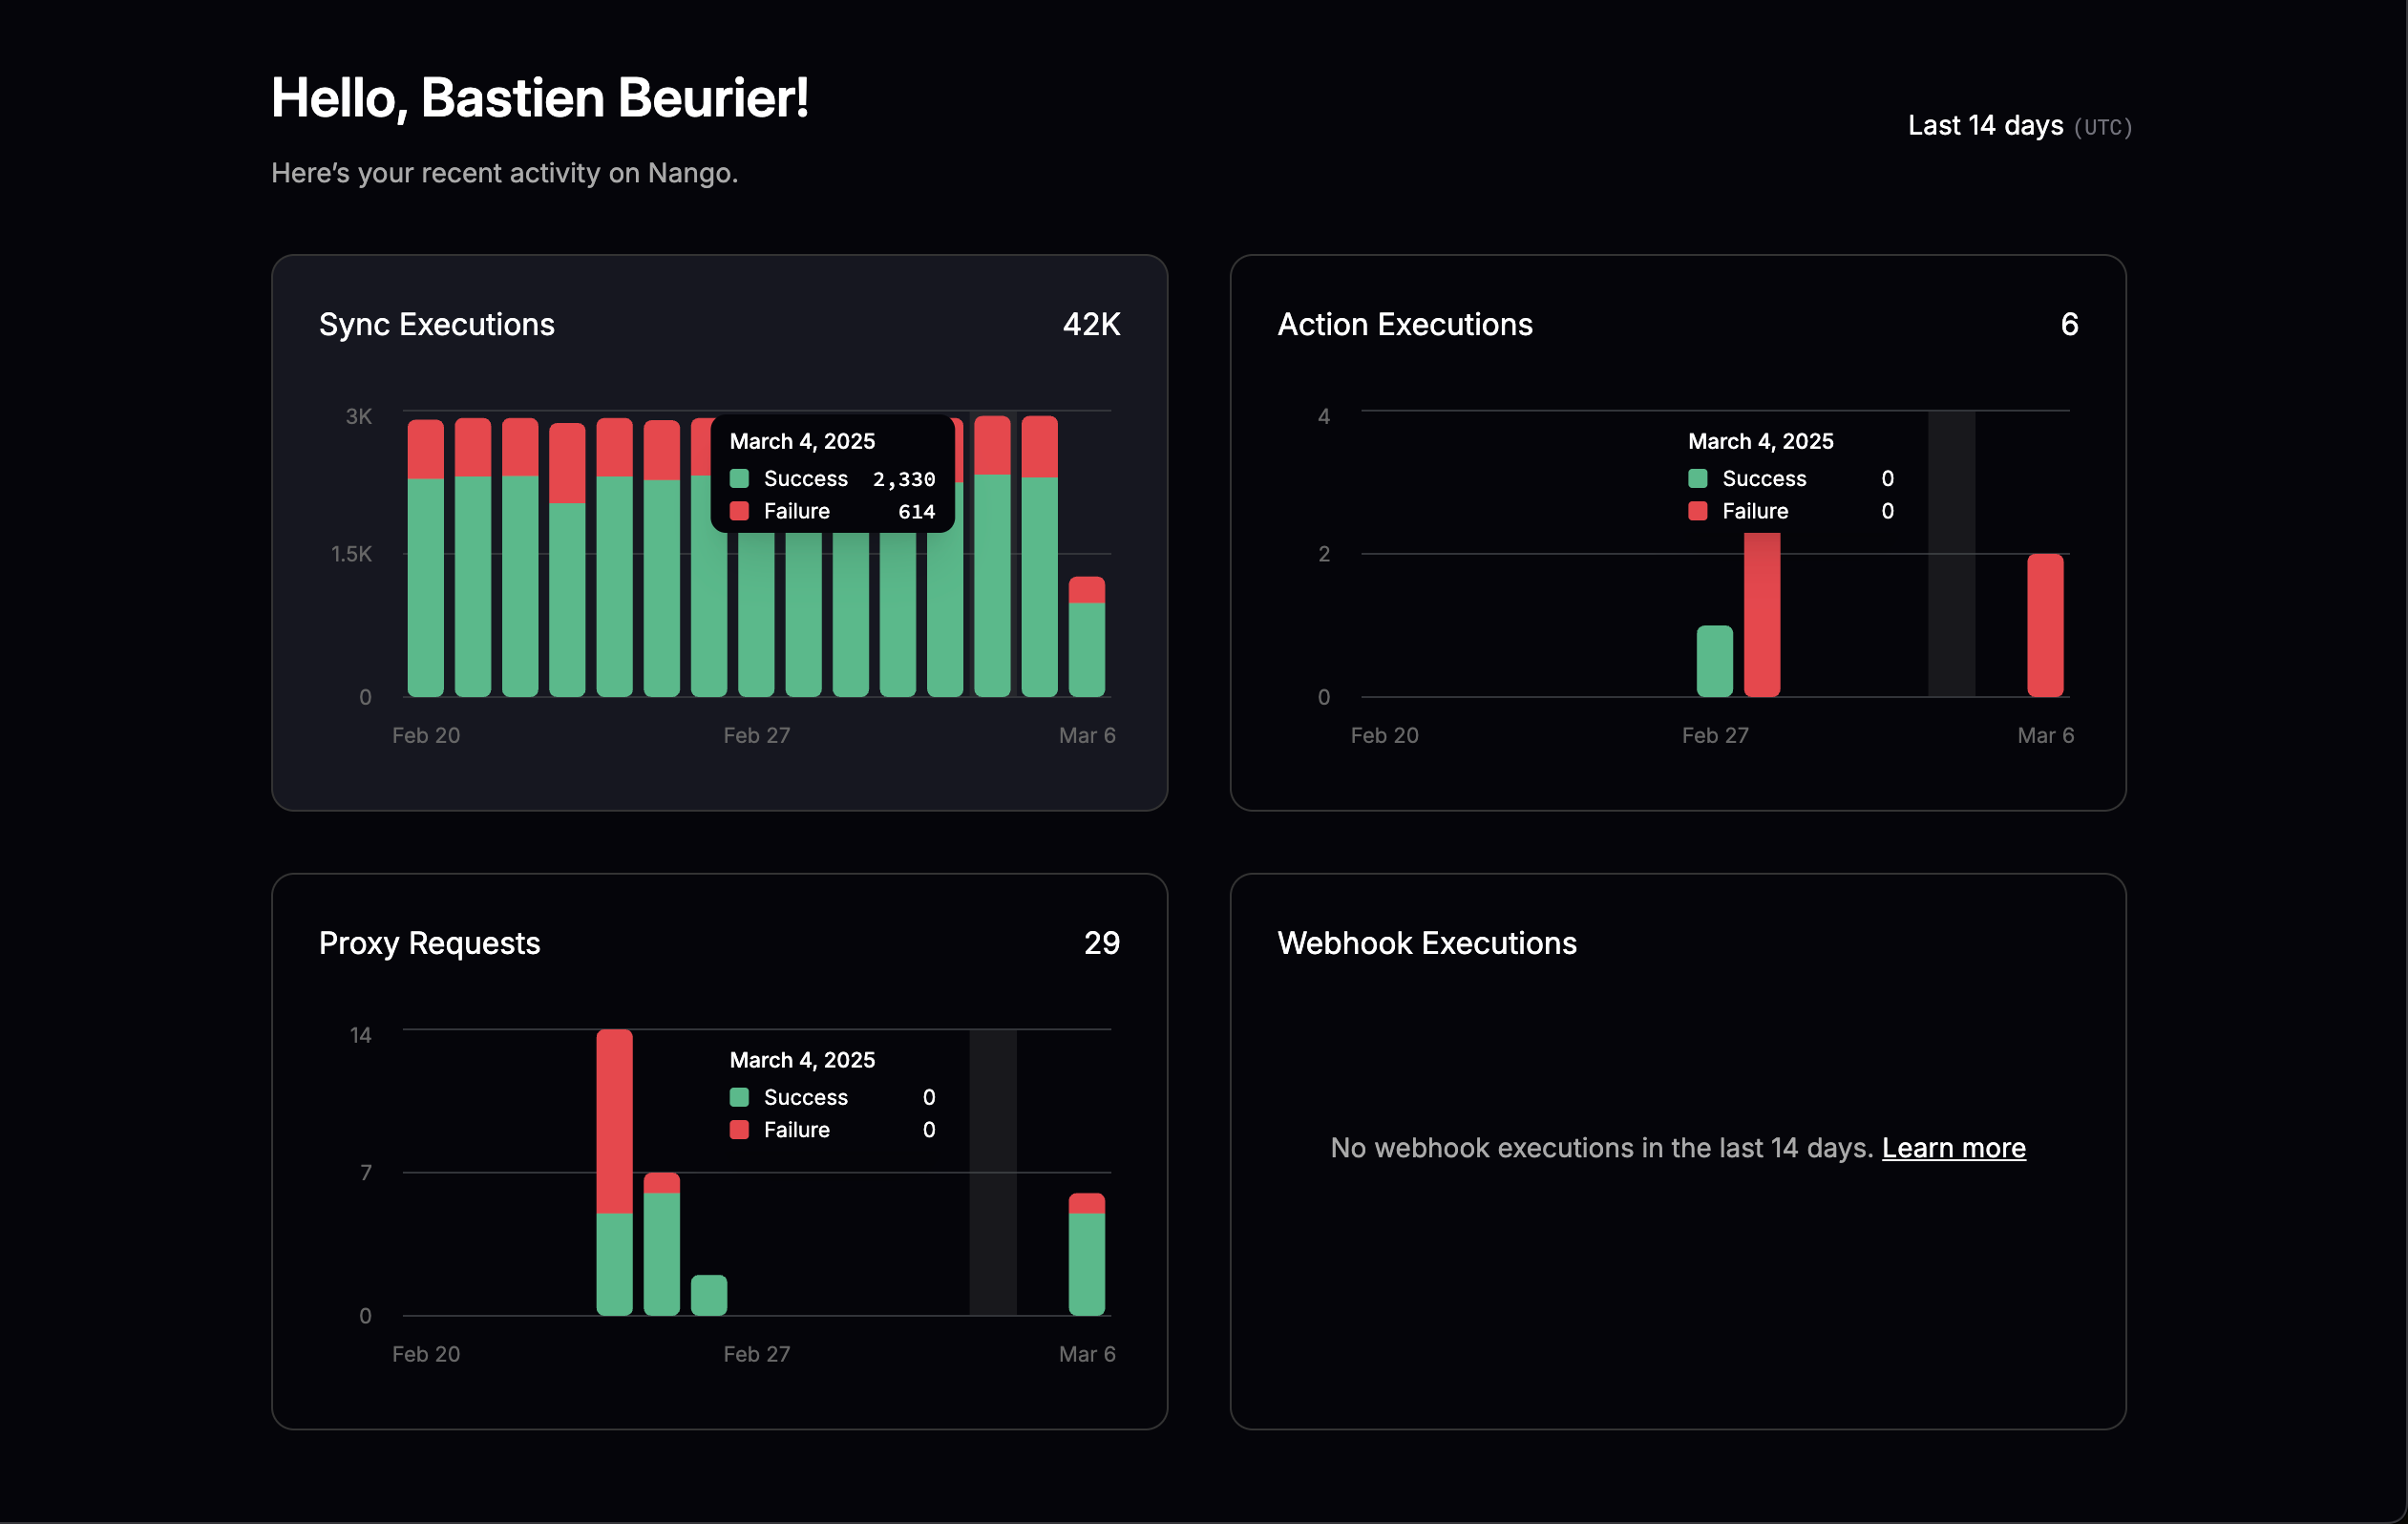
Task: Click the 42K sync total
Action: [1090, 324]
